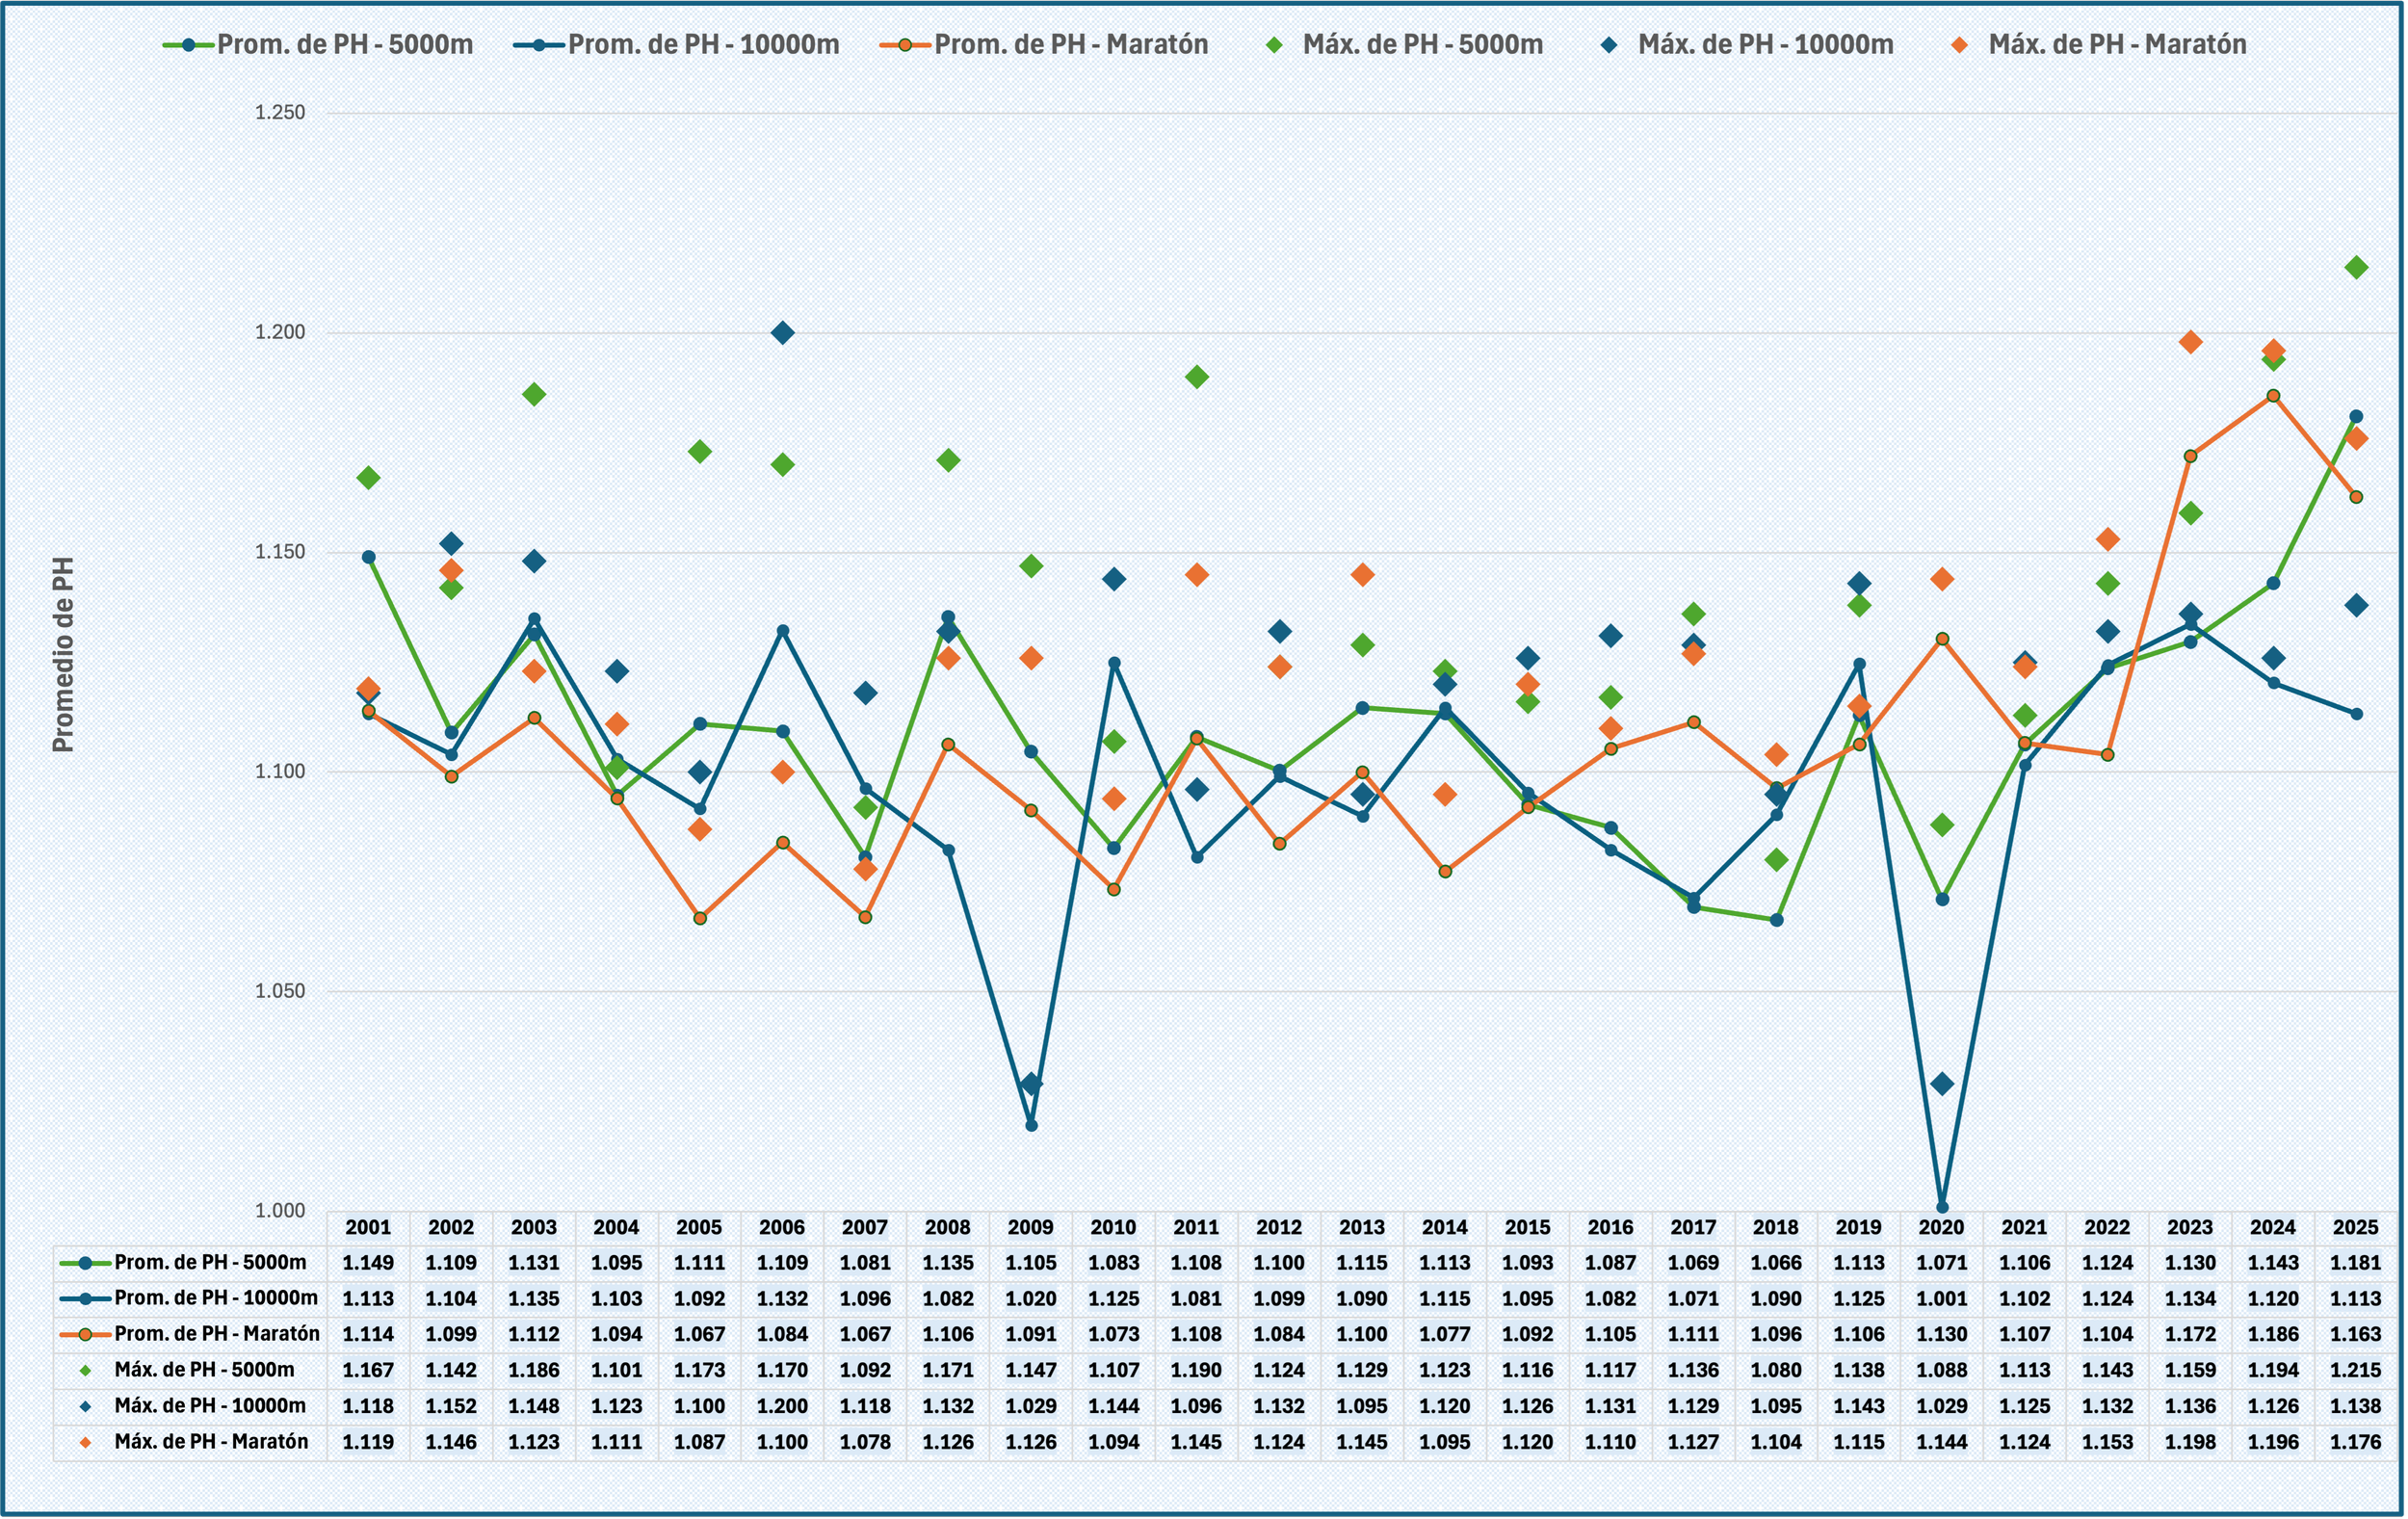
Task: Click the Prom. de PH - Maratón legend entry at top
Action: click(x=1070, y=45)
